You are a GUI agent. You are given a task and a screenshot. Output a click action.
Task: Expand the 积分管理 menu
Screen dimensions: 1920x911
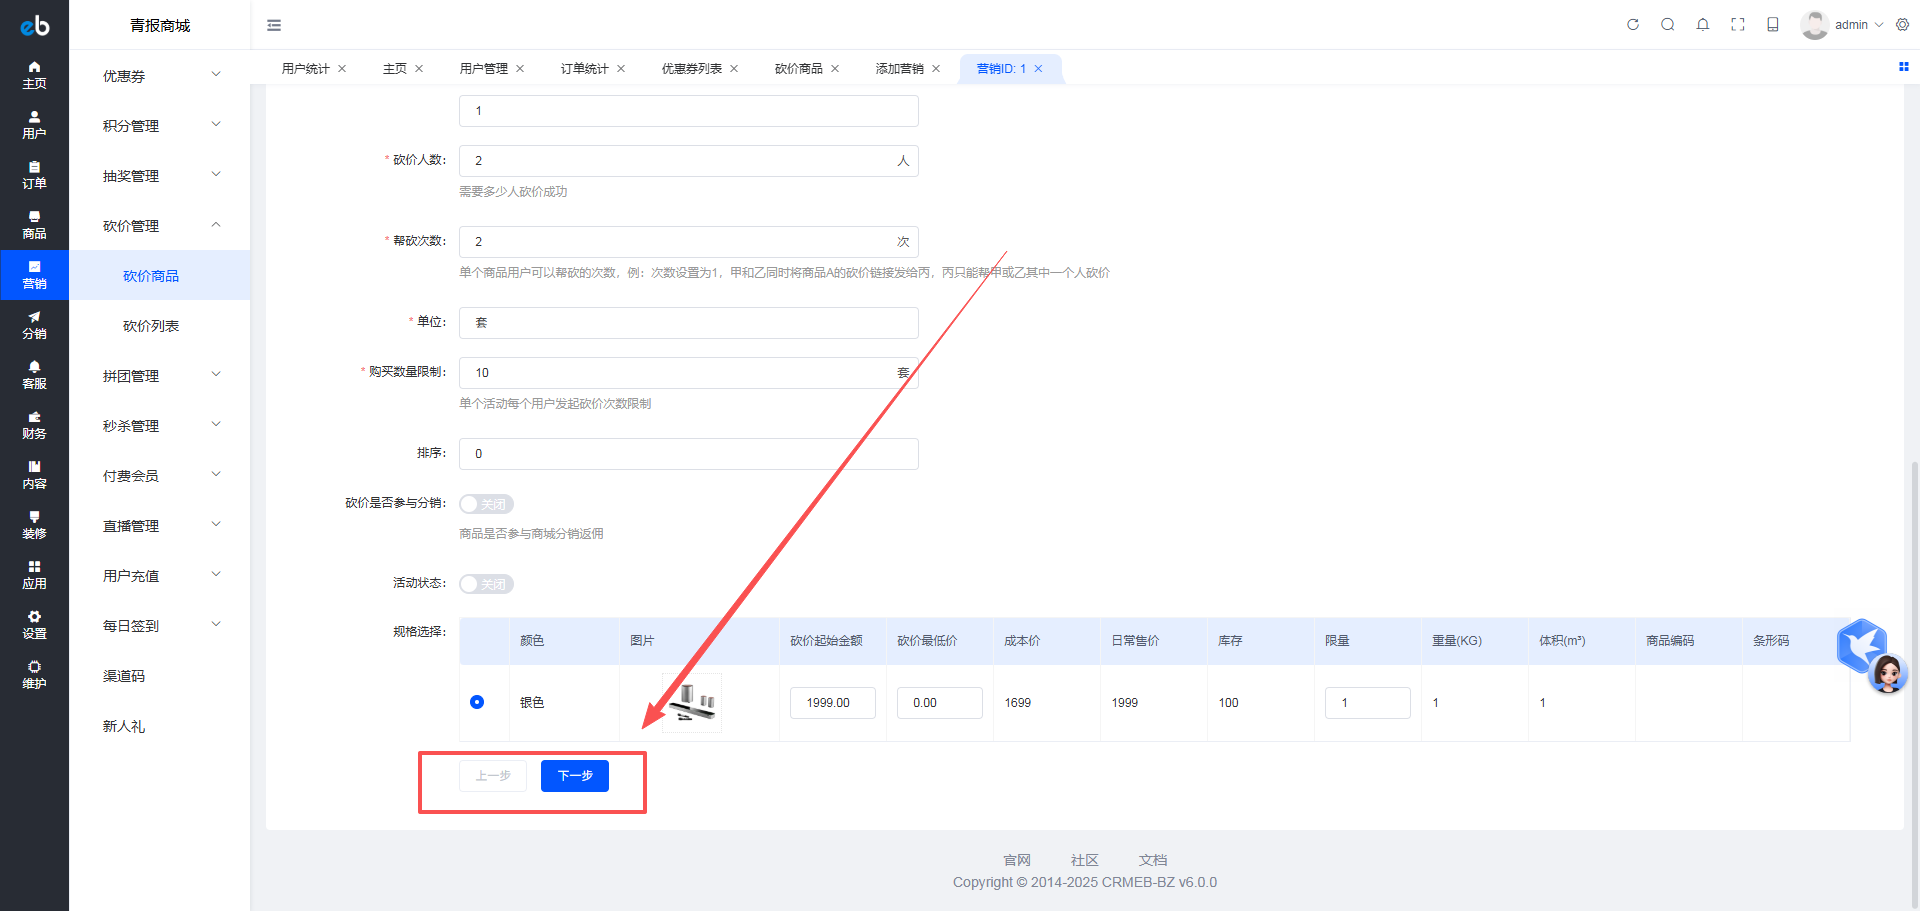click(160, 125)
